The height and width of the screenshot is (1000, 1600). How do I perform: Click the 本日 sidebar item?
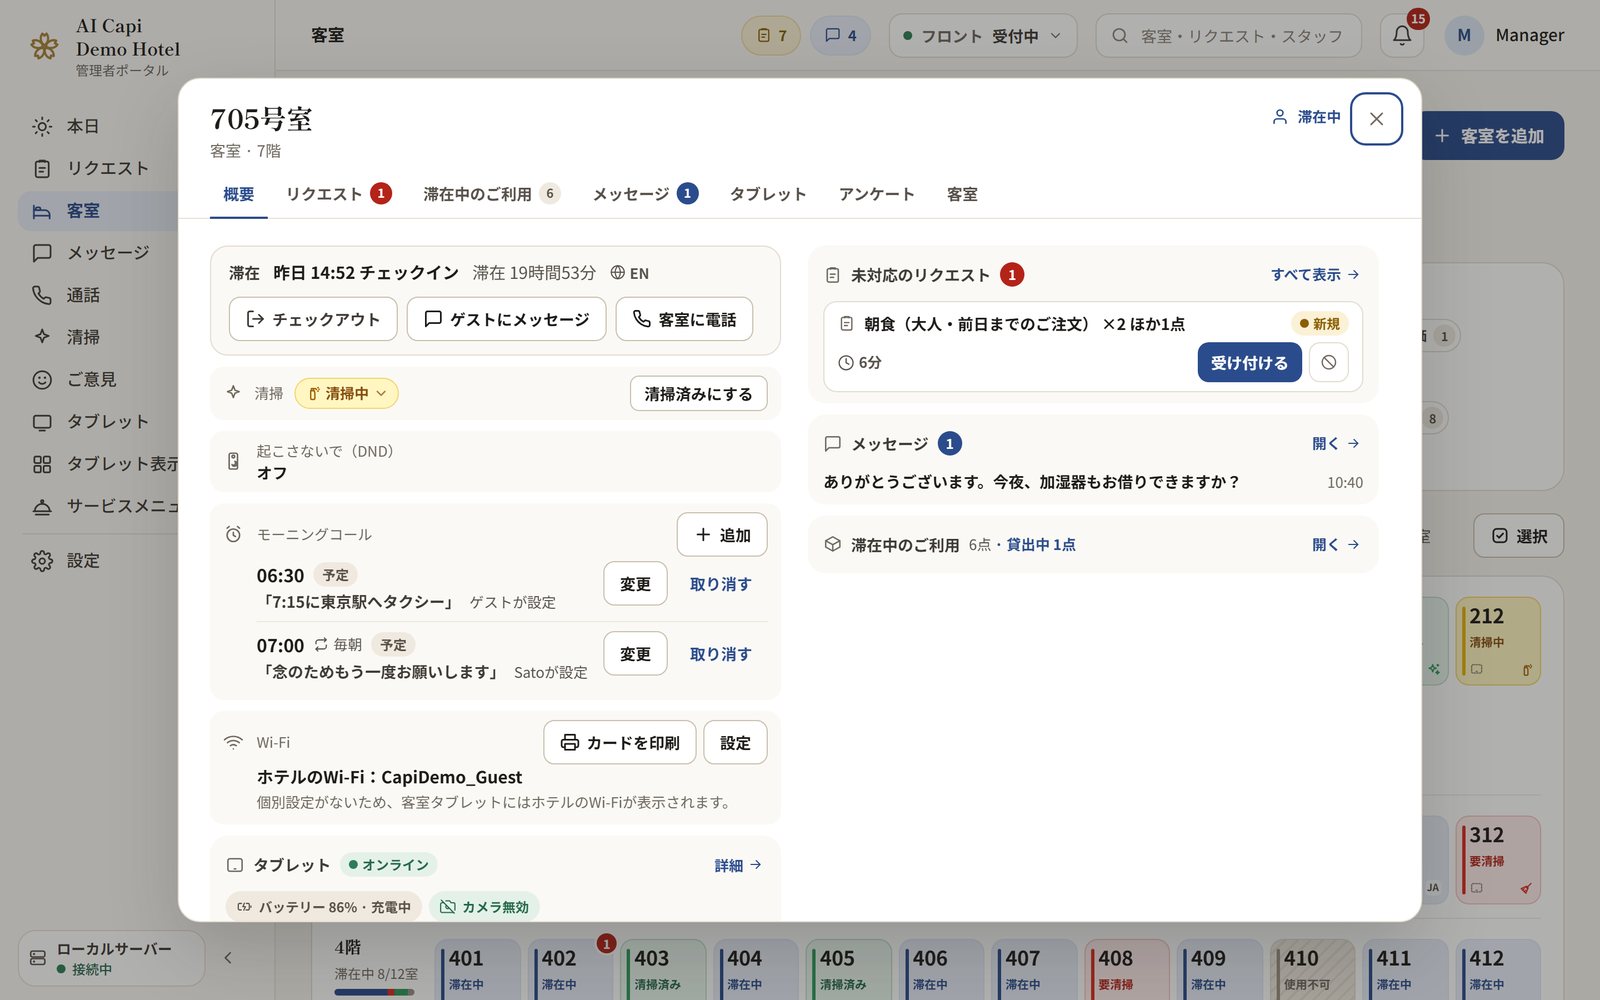[x=98, y=126]
